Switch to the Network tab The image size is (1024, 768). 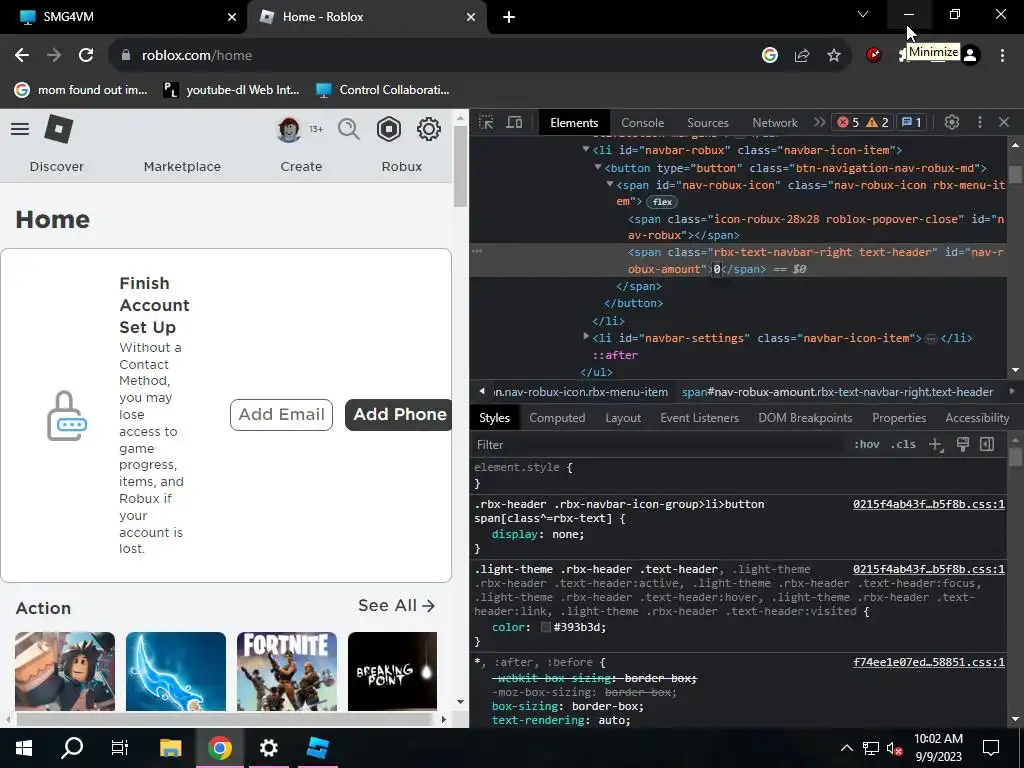click(775, 123)
